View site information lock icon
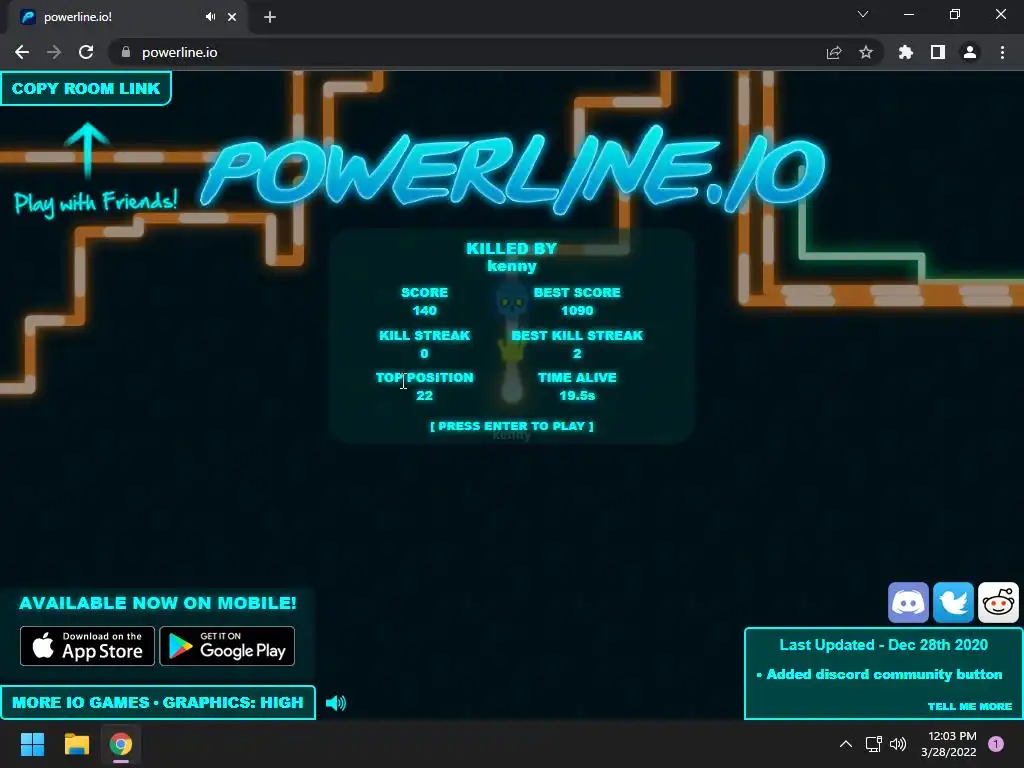The width and height of the screenshot is (1024, 768). click(x=126, y=52)
